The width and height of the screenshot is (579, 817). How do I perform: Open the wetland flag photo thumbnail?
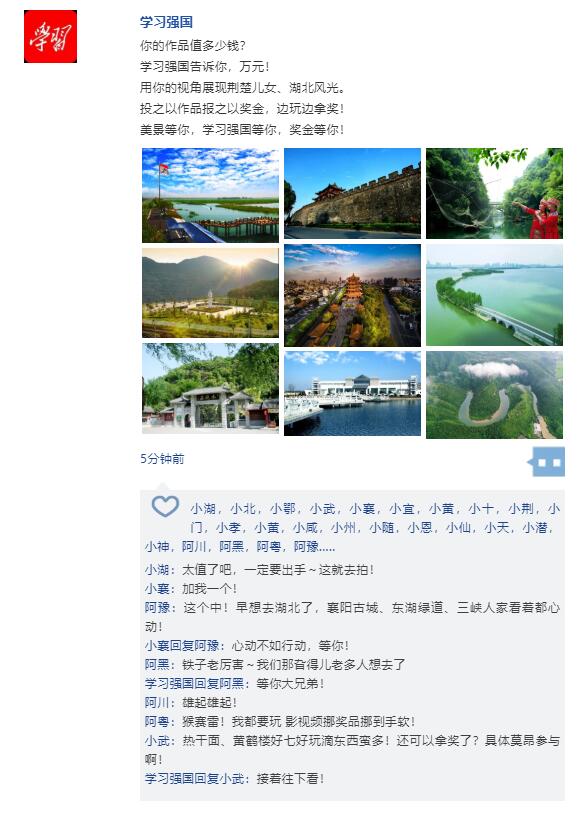click(x=211, y=195)
